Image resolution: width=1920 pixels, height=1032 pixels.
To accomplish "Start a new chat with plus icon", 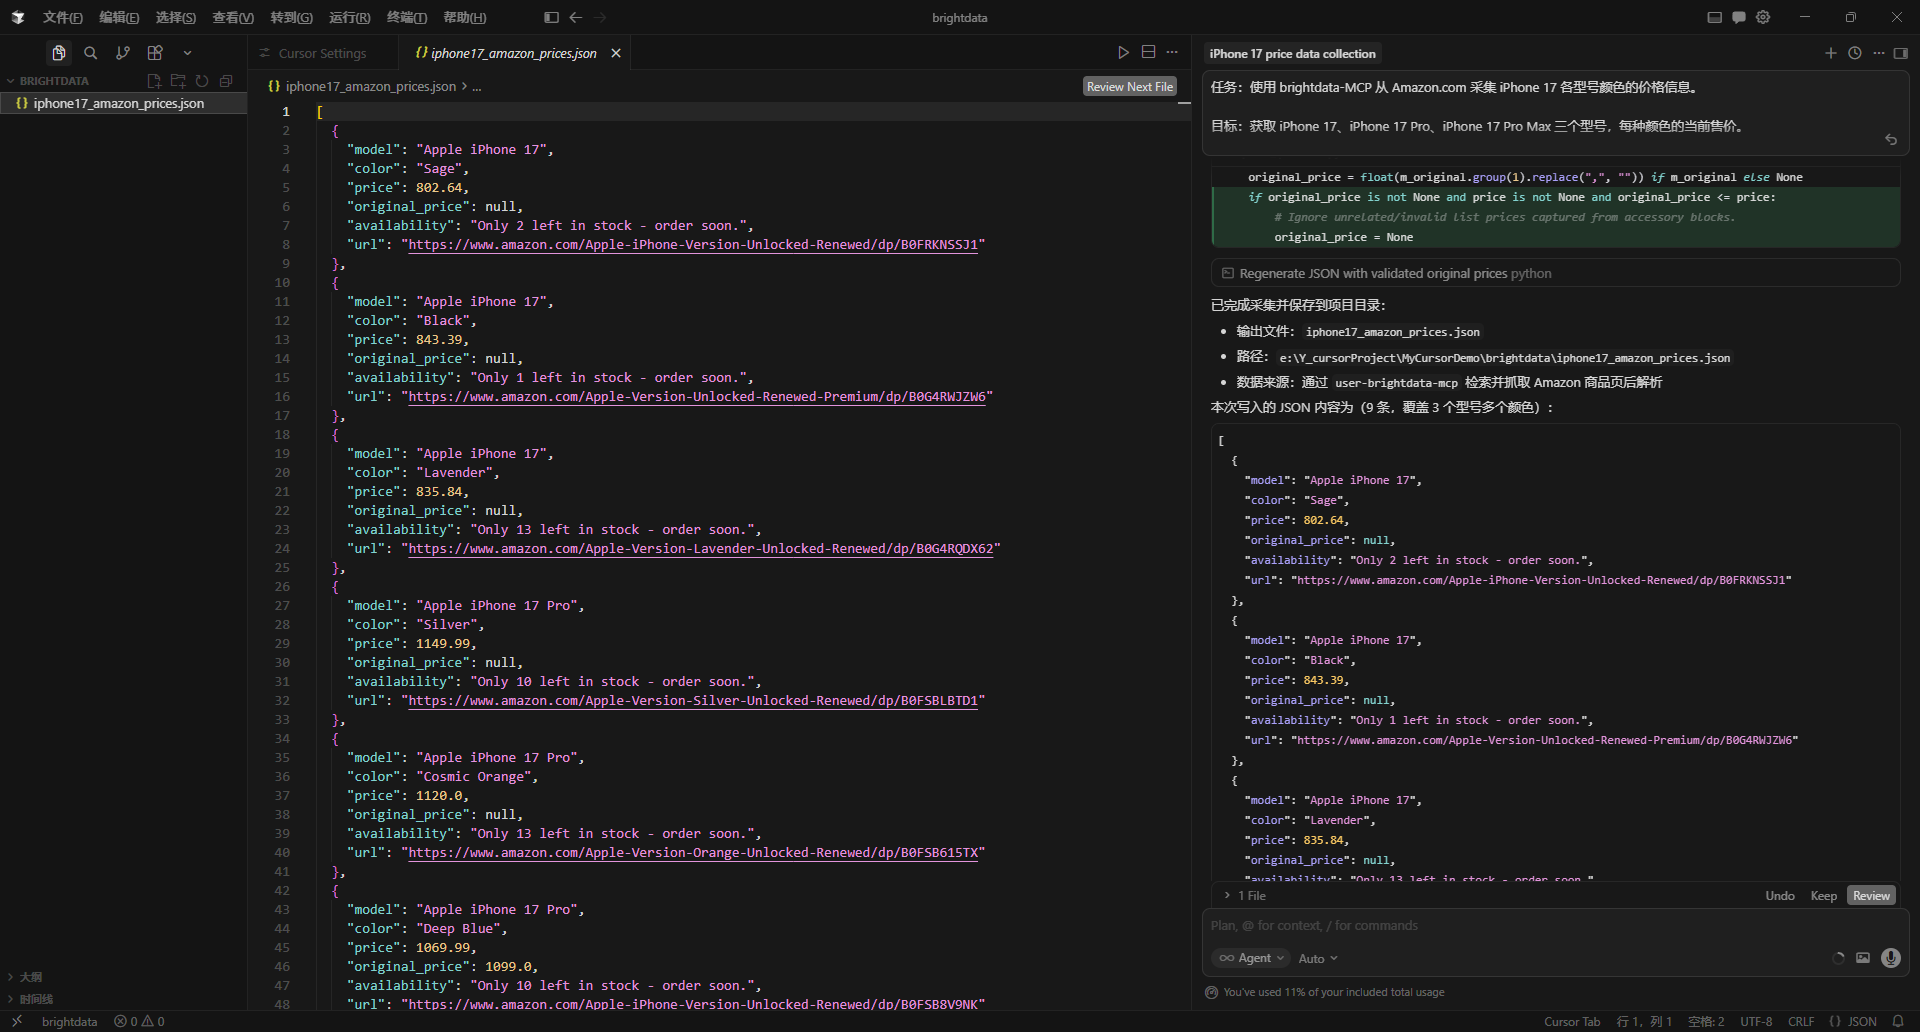I will [1830, 53].
